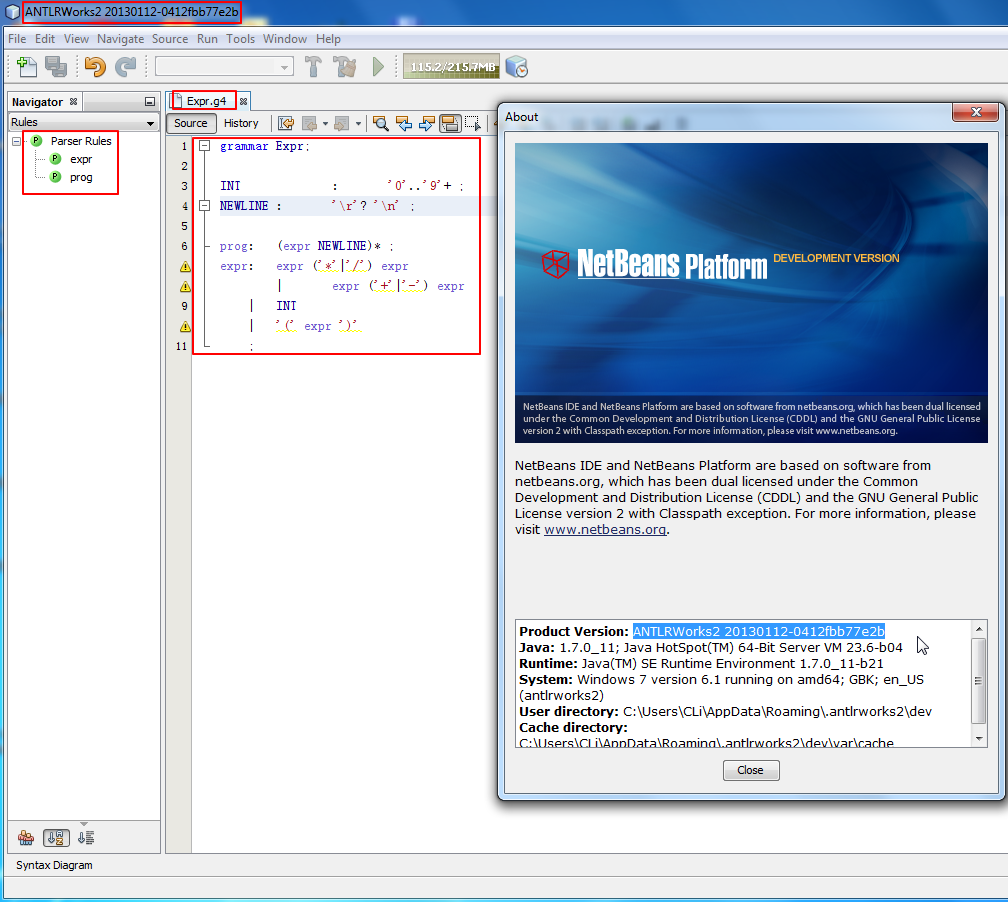
Task: Click the Show Inherited Members icon in Navigator
Action: click(26, 838)
